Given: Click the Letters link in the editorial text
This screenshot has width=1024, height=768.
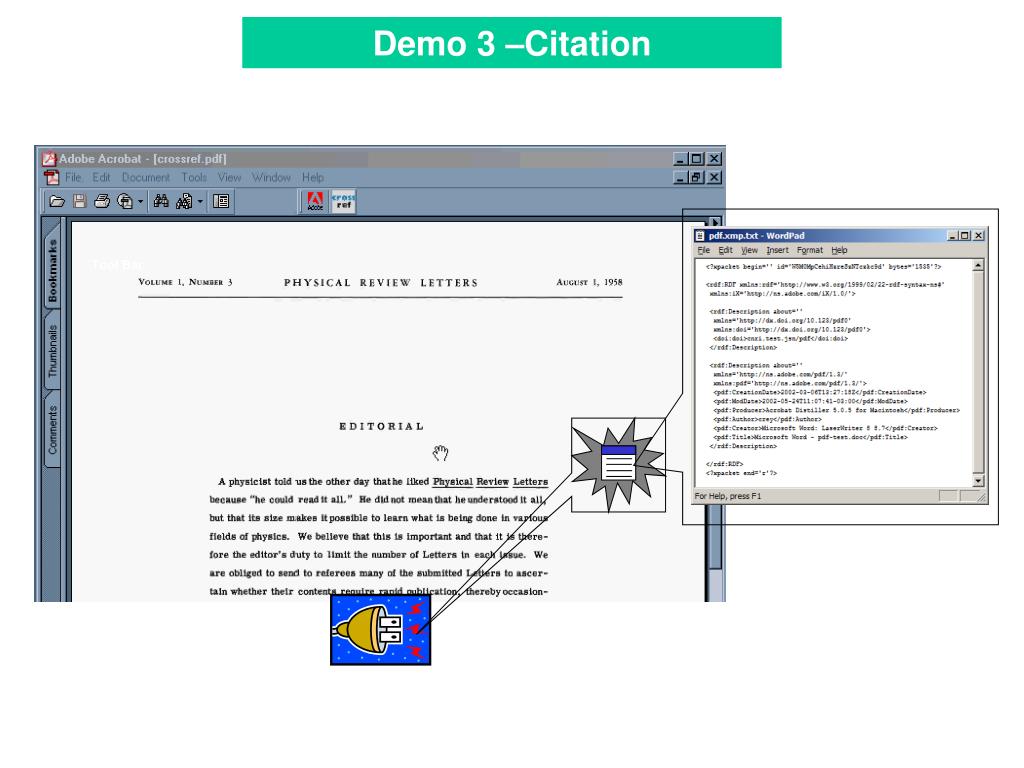Looking at the screenshot, I should pyautogui.click(x=530, y=482).
